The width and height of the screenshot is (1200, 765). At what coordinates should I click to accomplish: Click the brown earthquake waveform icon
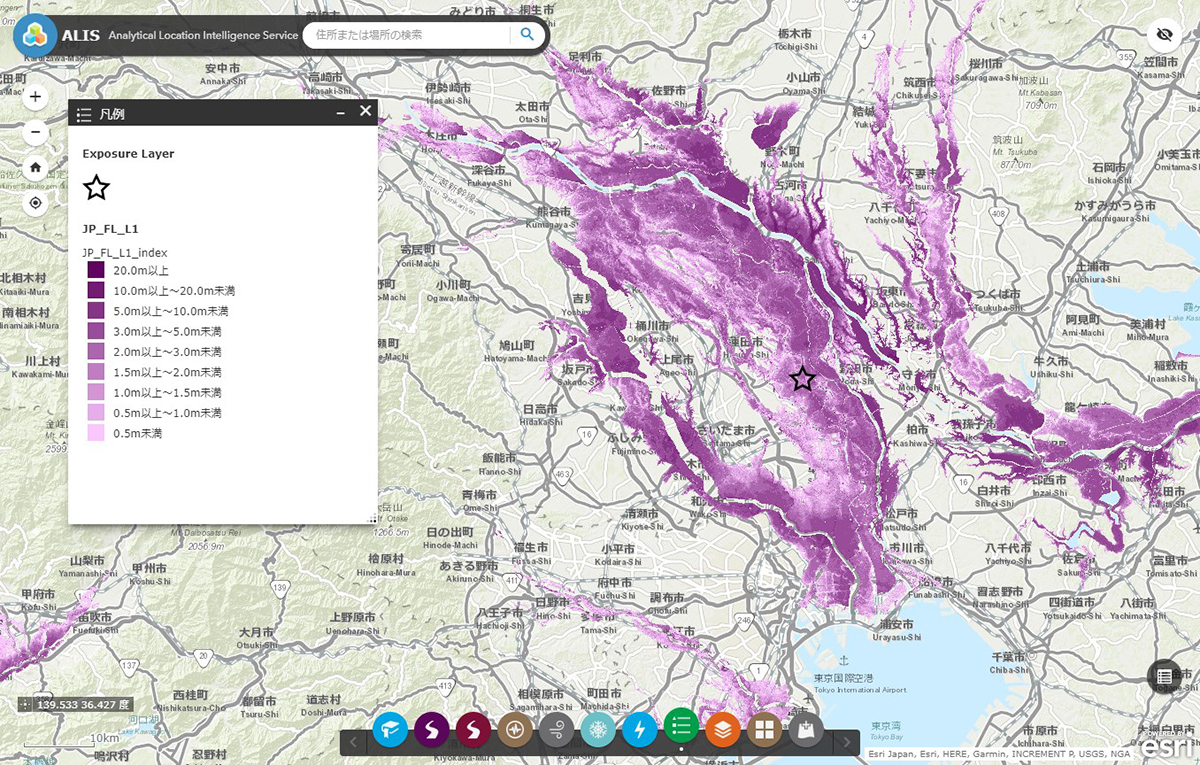515,729
